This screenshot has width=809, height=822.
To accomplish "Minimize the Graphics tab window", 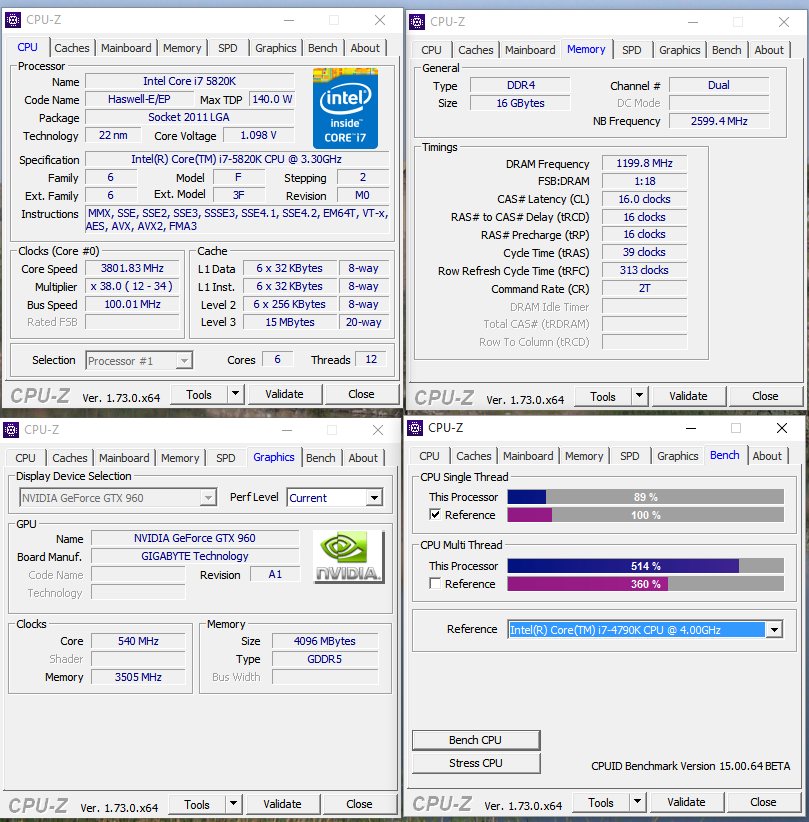I will 287,430.
